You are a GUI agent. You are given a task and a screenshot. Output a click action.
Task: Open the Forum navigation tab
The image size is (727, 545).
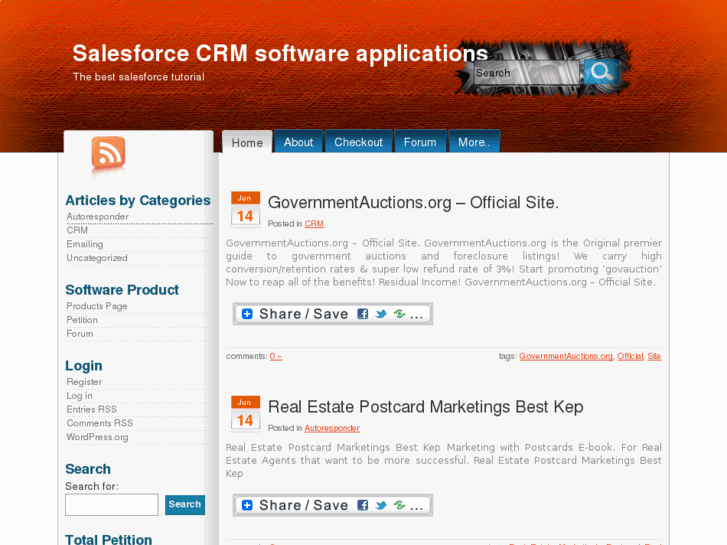click(x=420, y=142)
